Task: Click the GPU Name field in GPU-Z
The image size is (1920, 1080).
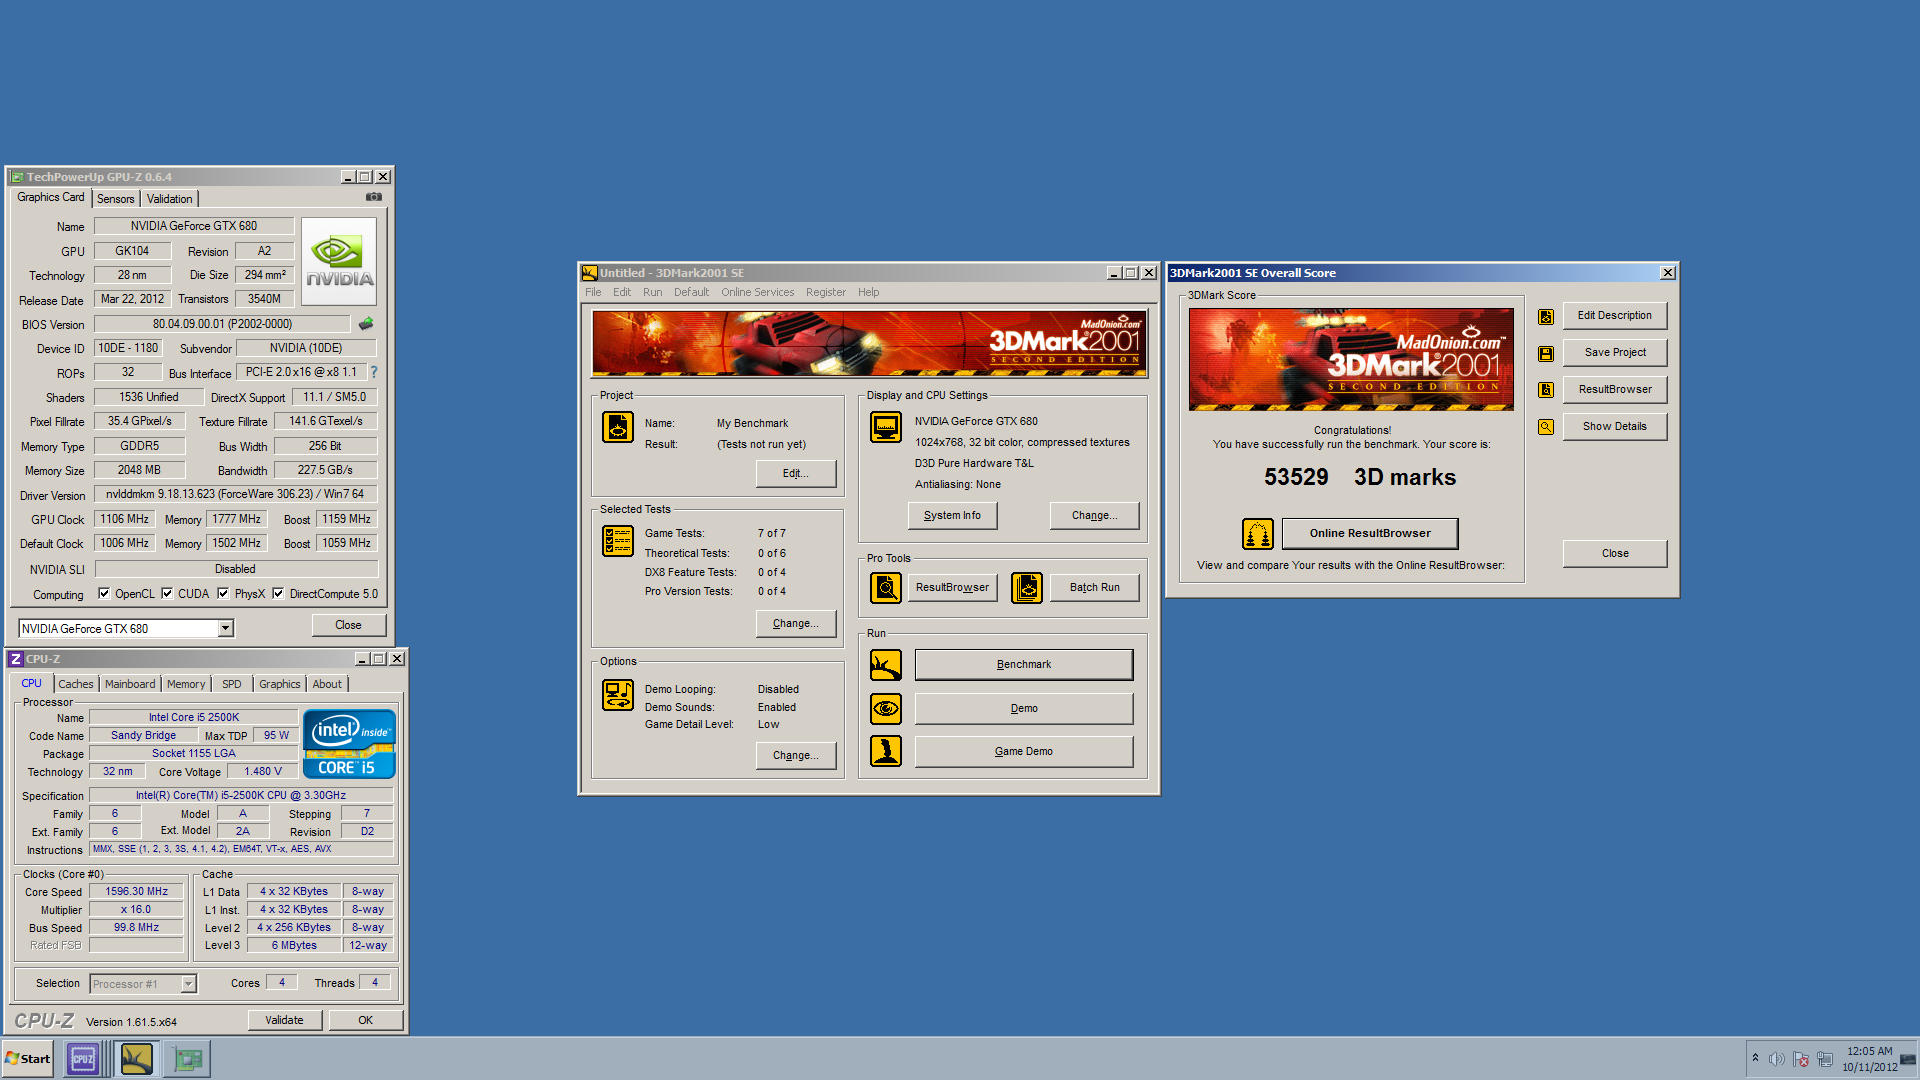Action: pos(194,226)
